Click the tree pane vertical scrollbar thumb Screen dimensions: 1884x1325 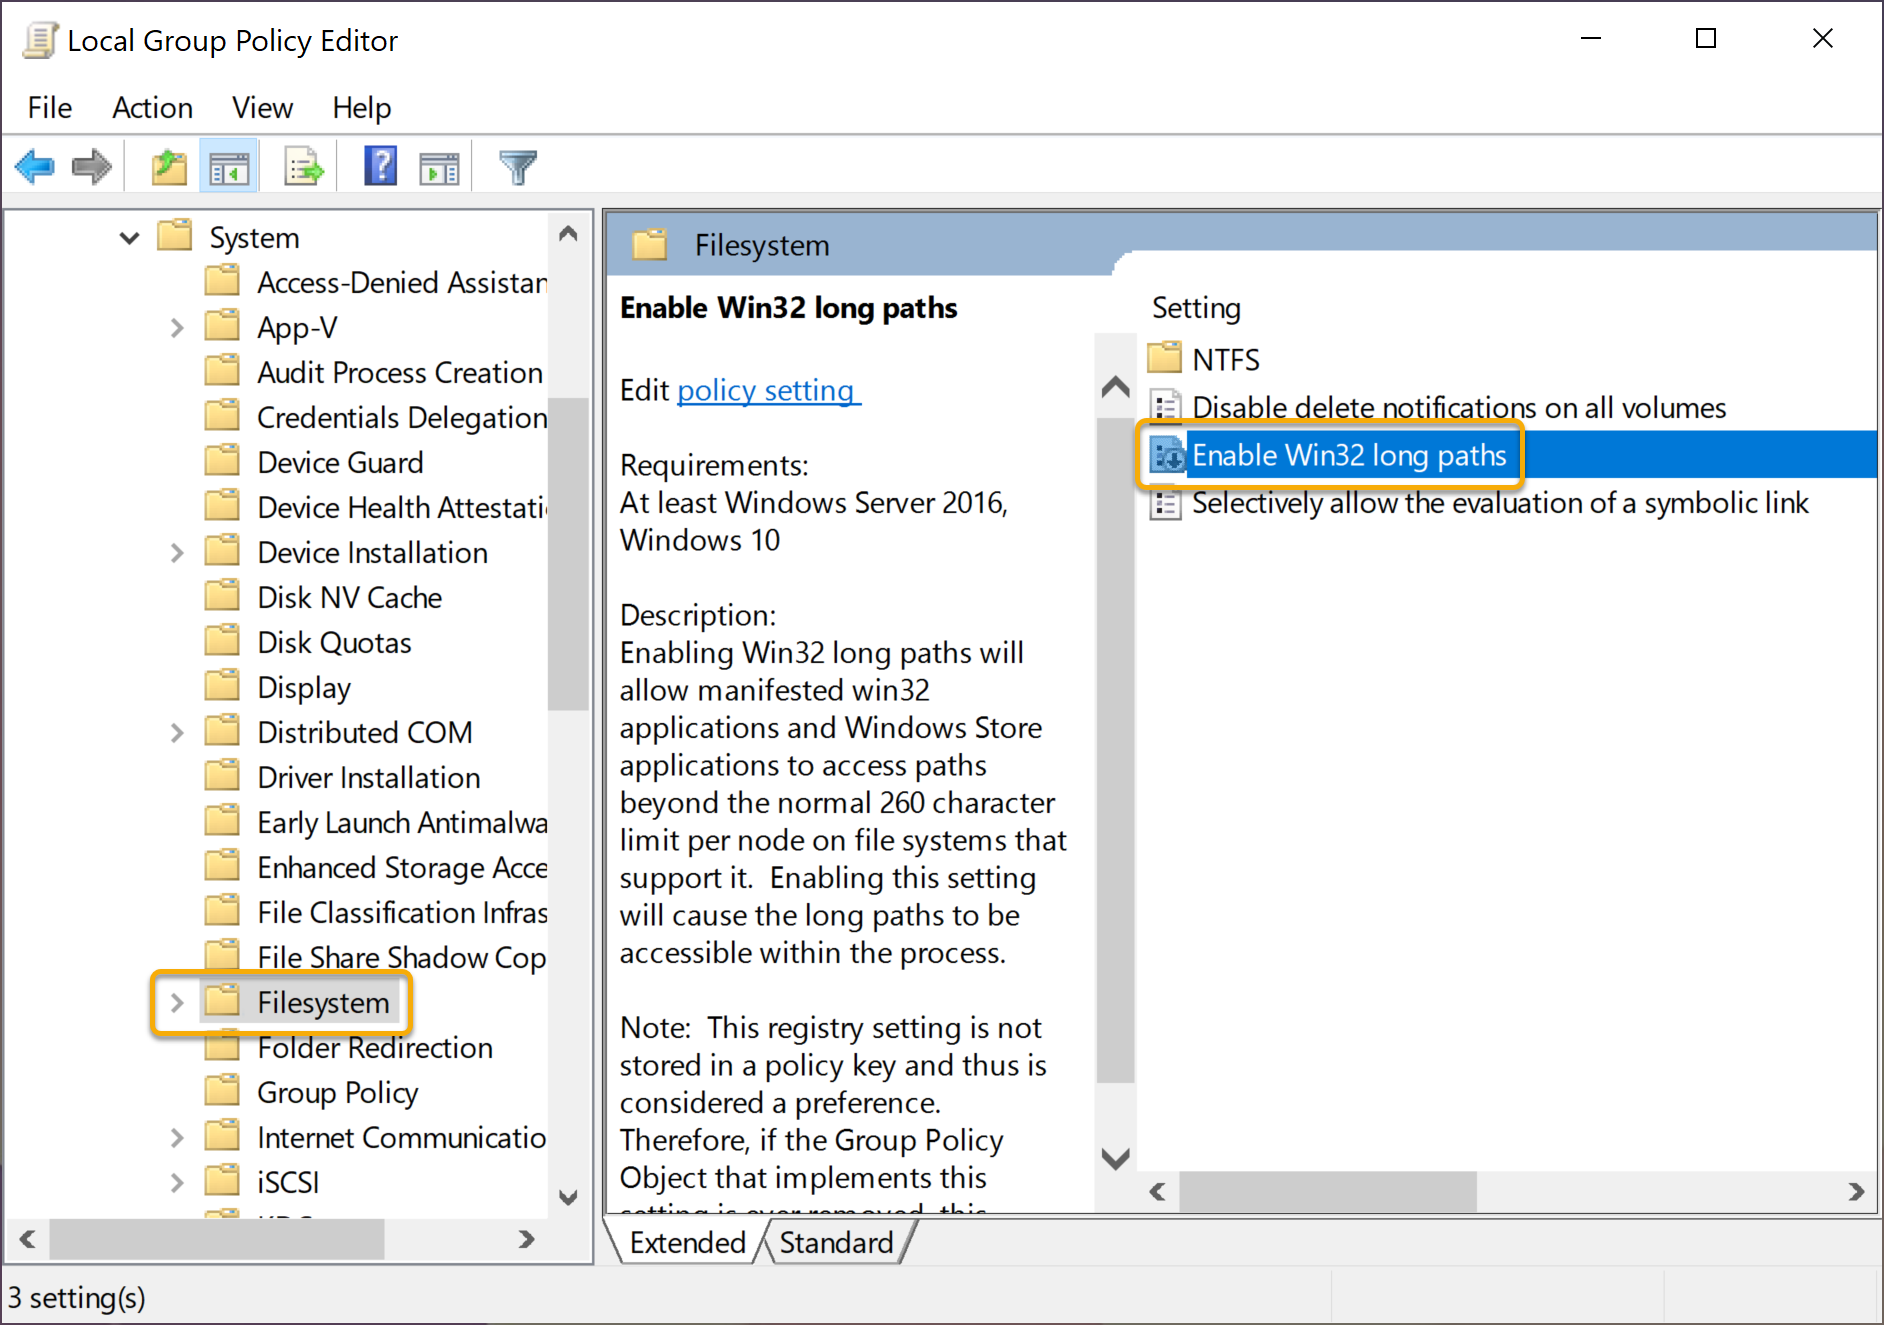click(x=568, y=553)
